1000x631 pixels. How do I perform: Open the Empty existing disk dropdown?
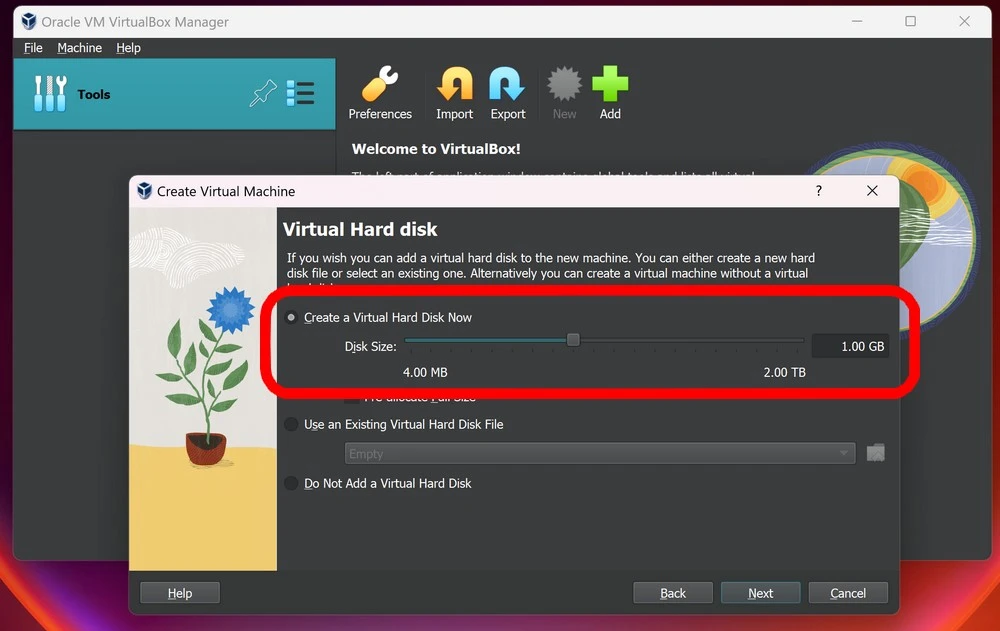point(599,454)
